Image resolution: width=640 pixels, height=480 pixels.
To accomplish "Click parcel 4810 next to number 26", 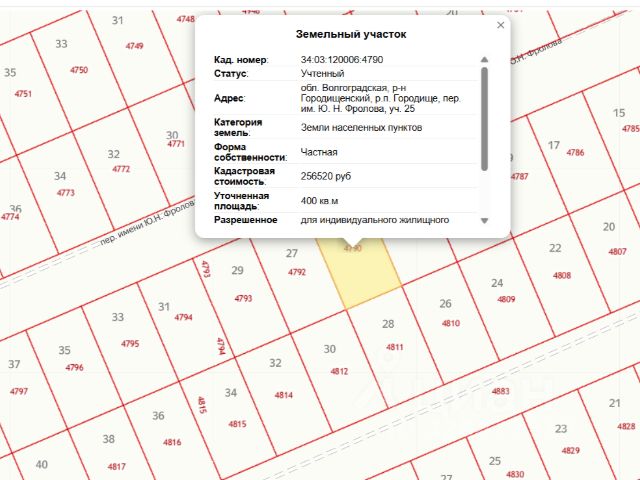I will click(x=451, y=323).
